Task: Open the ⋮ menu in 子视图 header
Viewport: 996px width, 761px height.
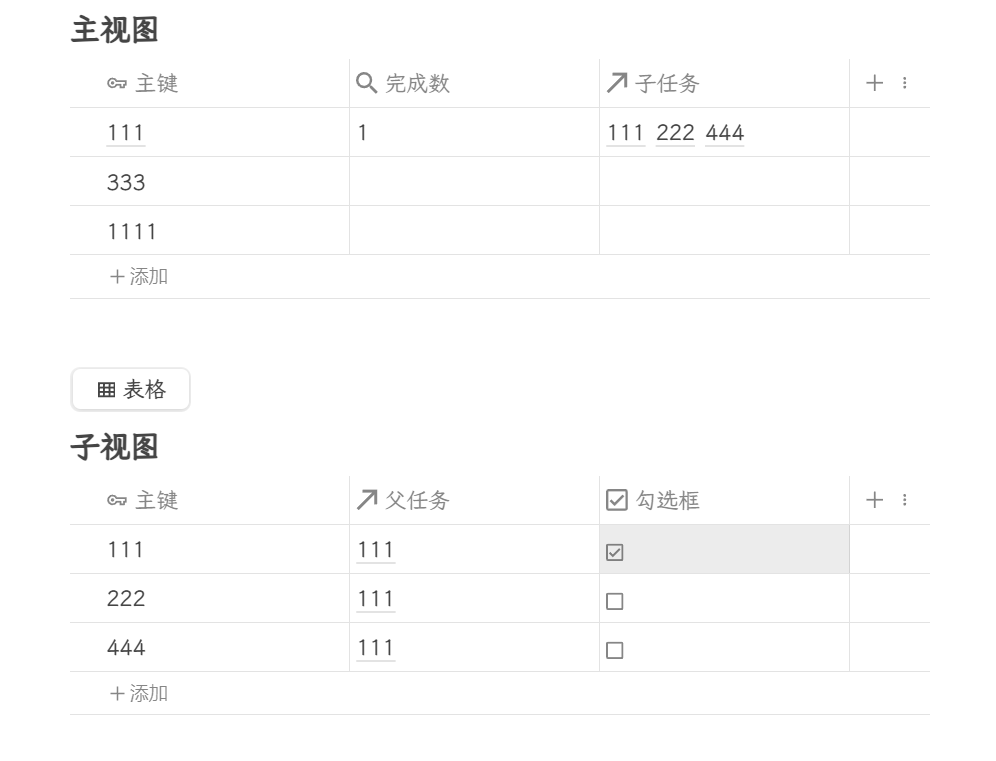Action: tap(904, 500)
